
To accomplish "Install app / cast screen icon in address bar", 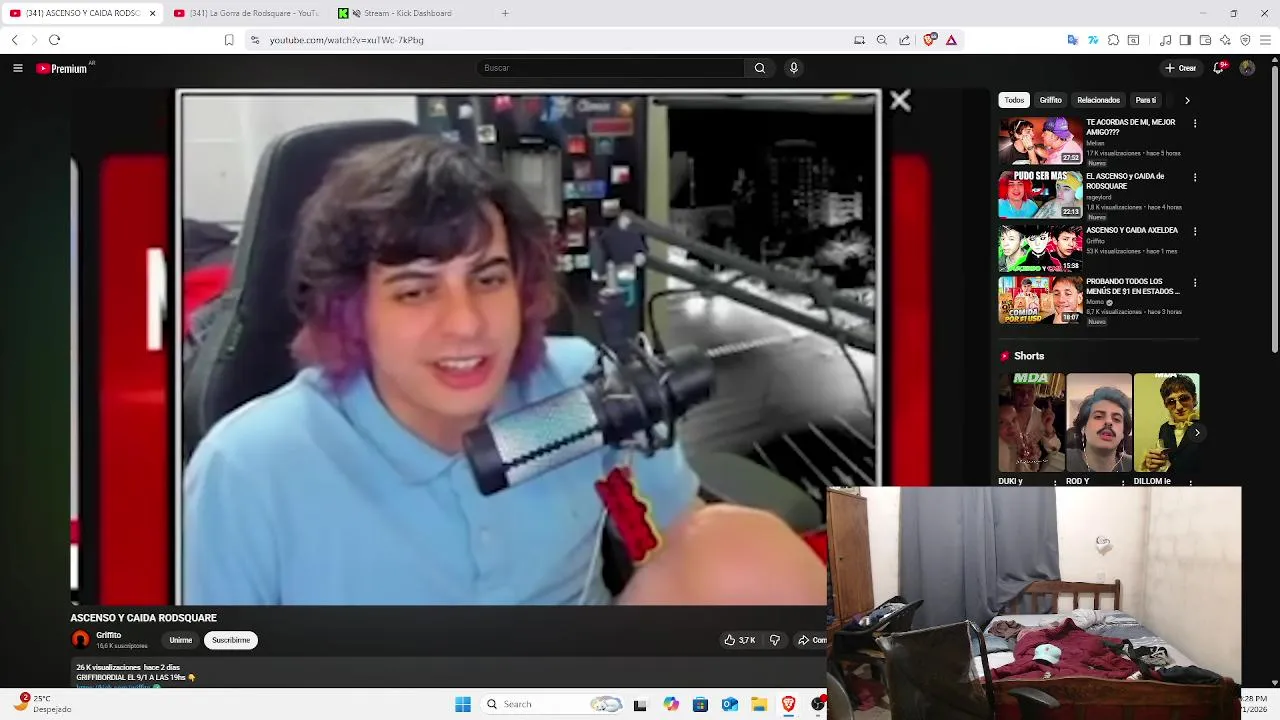I will (x=859, y=40).
